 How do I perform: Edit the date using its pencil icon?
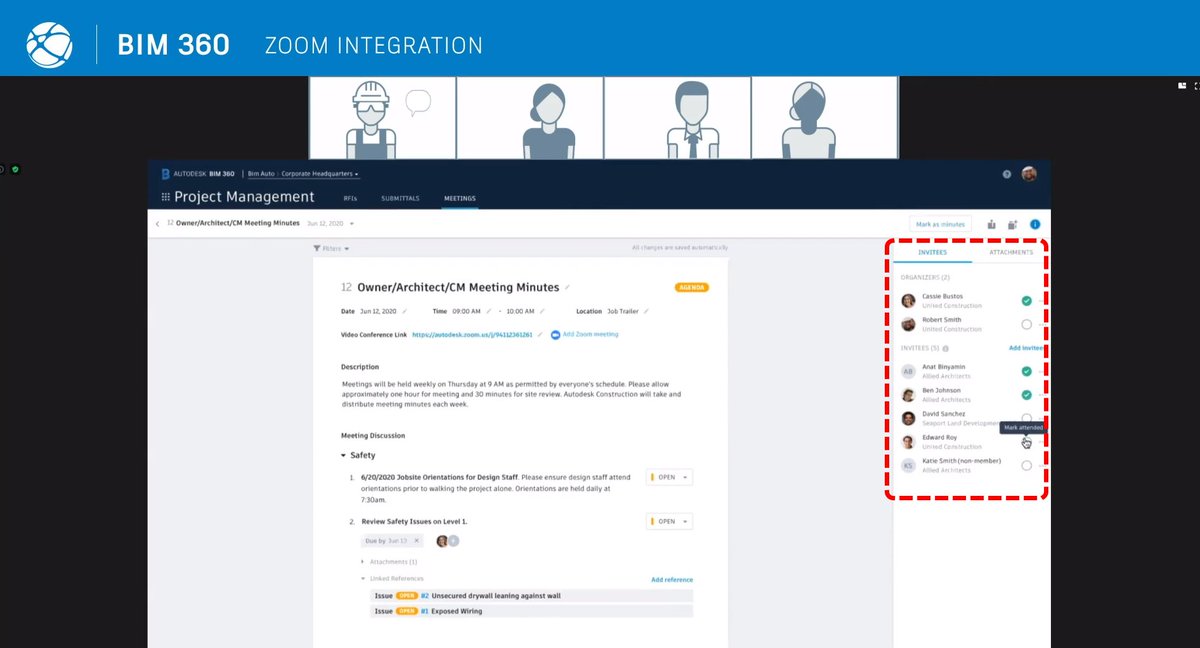(405, 312)
